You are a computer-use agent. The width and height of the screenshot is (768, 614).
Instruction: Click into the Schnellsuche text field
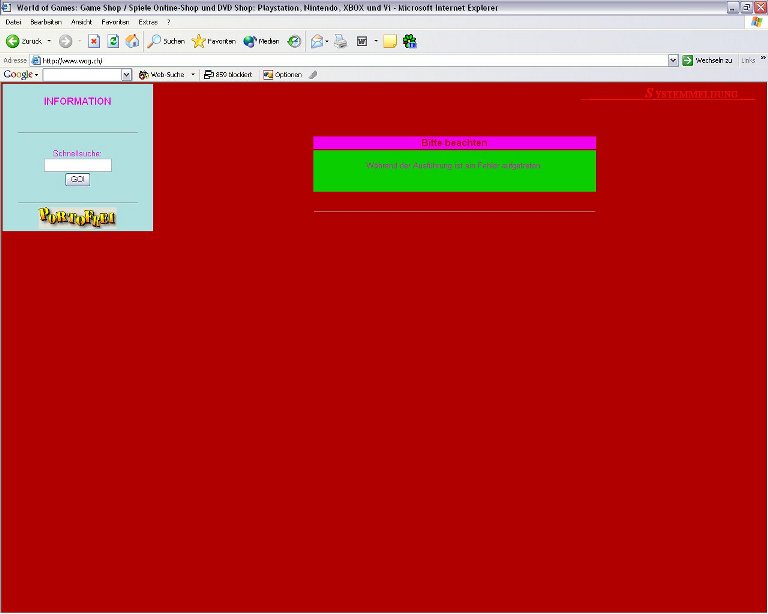pos(78,165)
